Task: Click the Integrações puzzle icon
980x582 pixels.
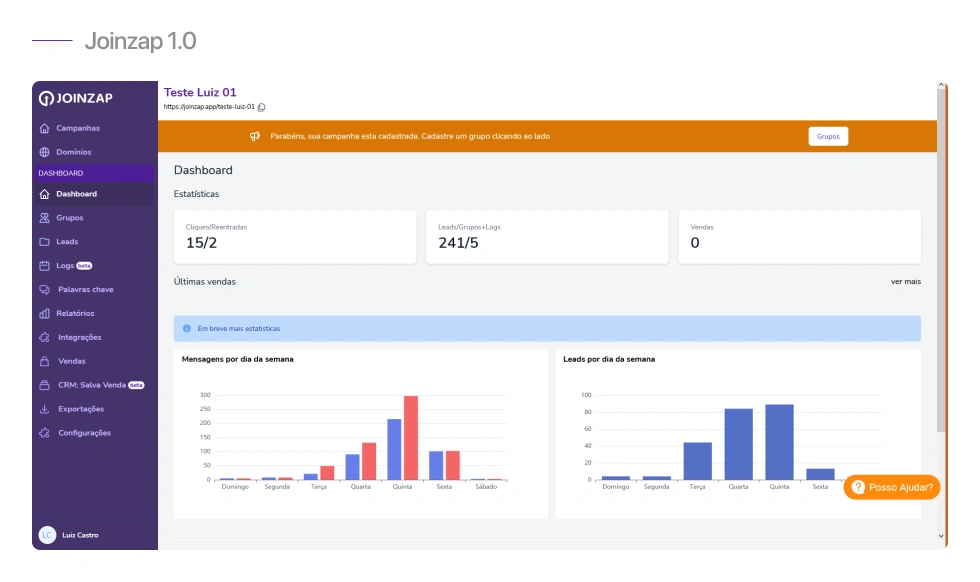Action: coord(44,337)
